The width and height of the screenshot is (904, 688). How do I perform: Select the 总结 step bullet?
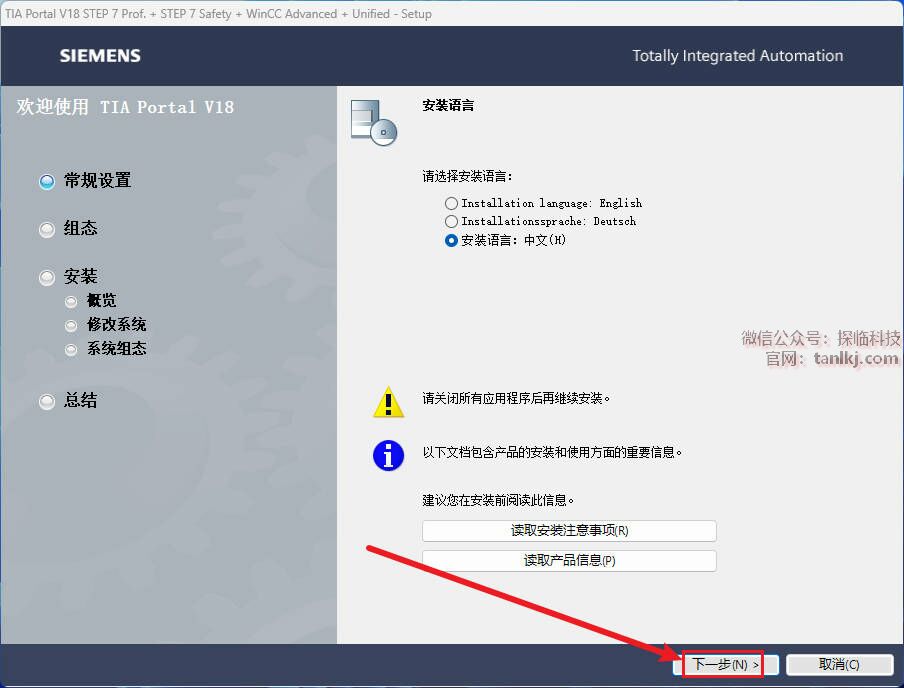pyautogui.click(x=47, y=401)
